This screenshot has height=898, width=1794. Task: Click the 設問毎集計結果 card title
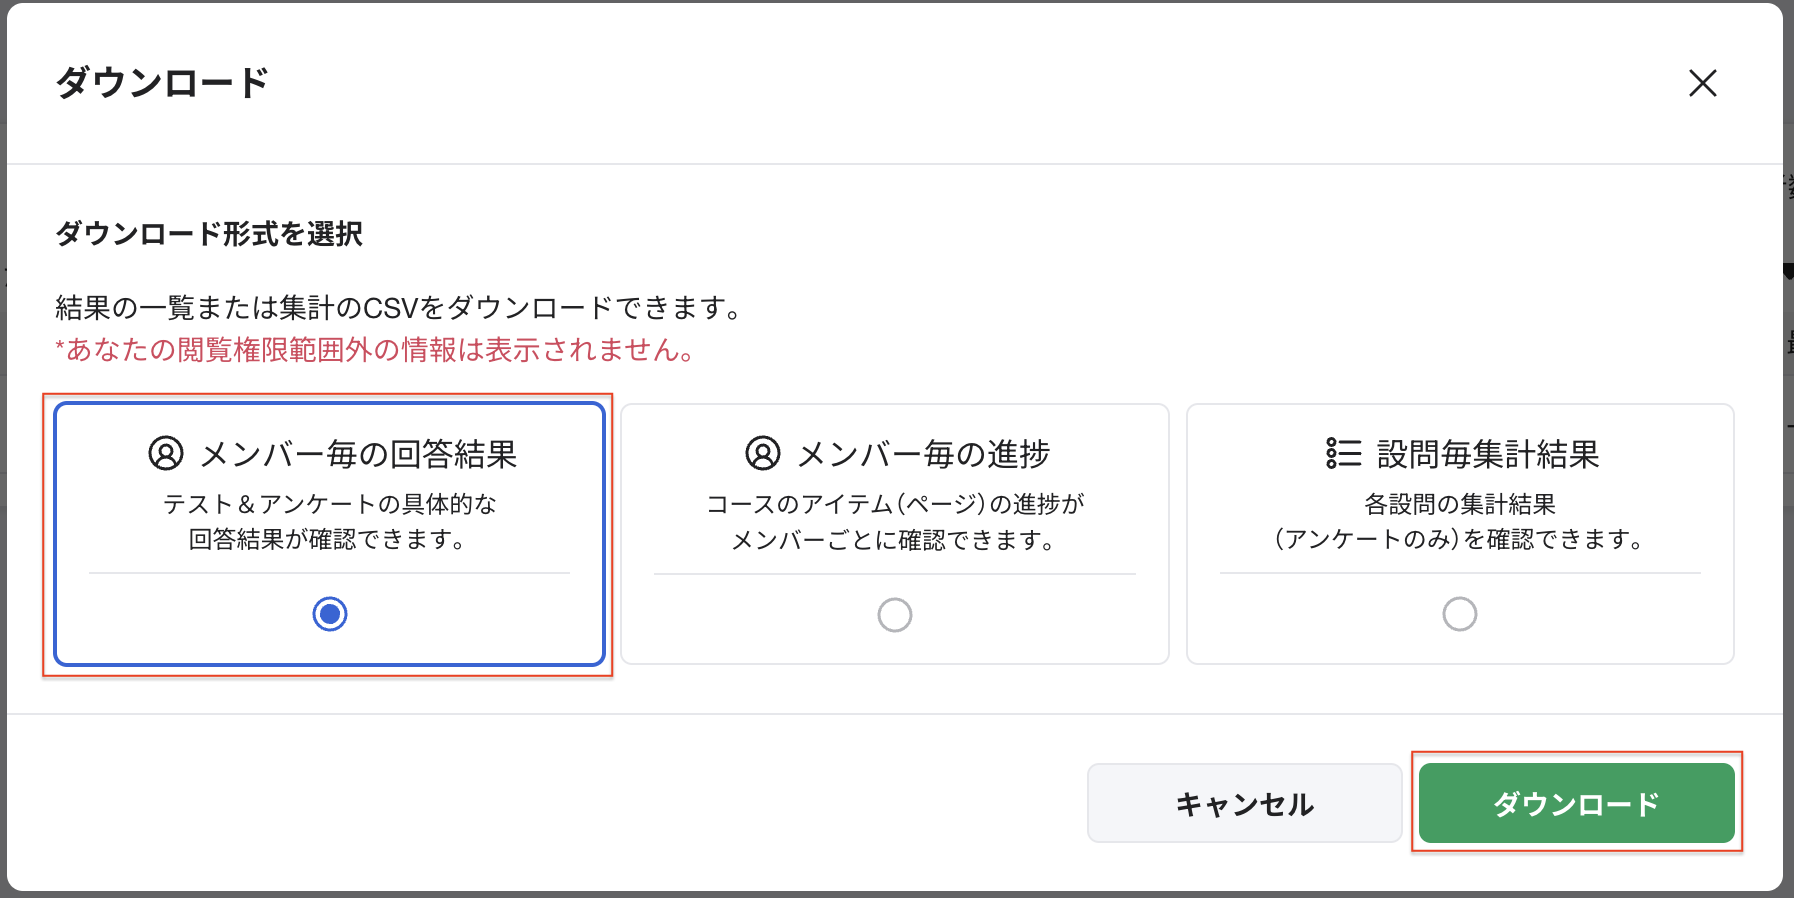1487,454
